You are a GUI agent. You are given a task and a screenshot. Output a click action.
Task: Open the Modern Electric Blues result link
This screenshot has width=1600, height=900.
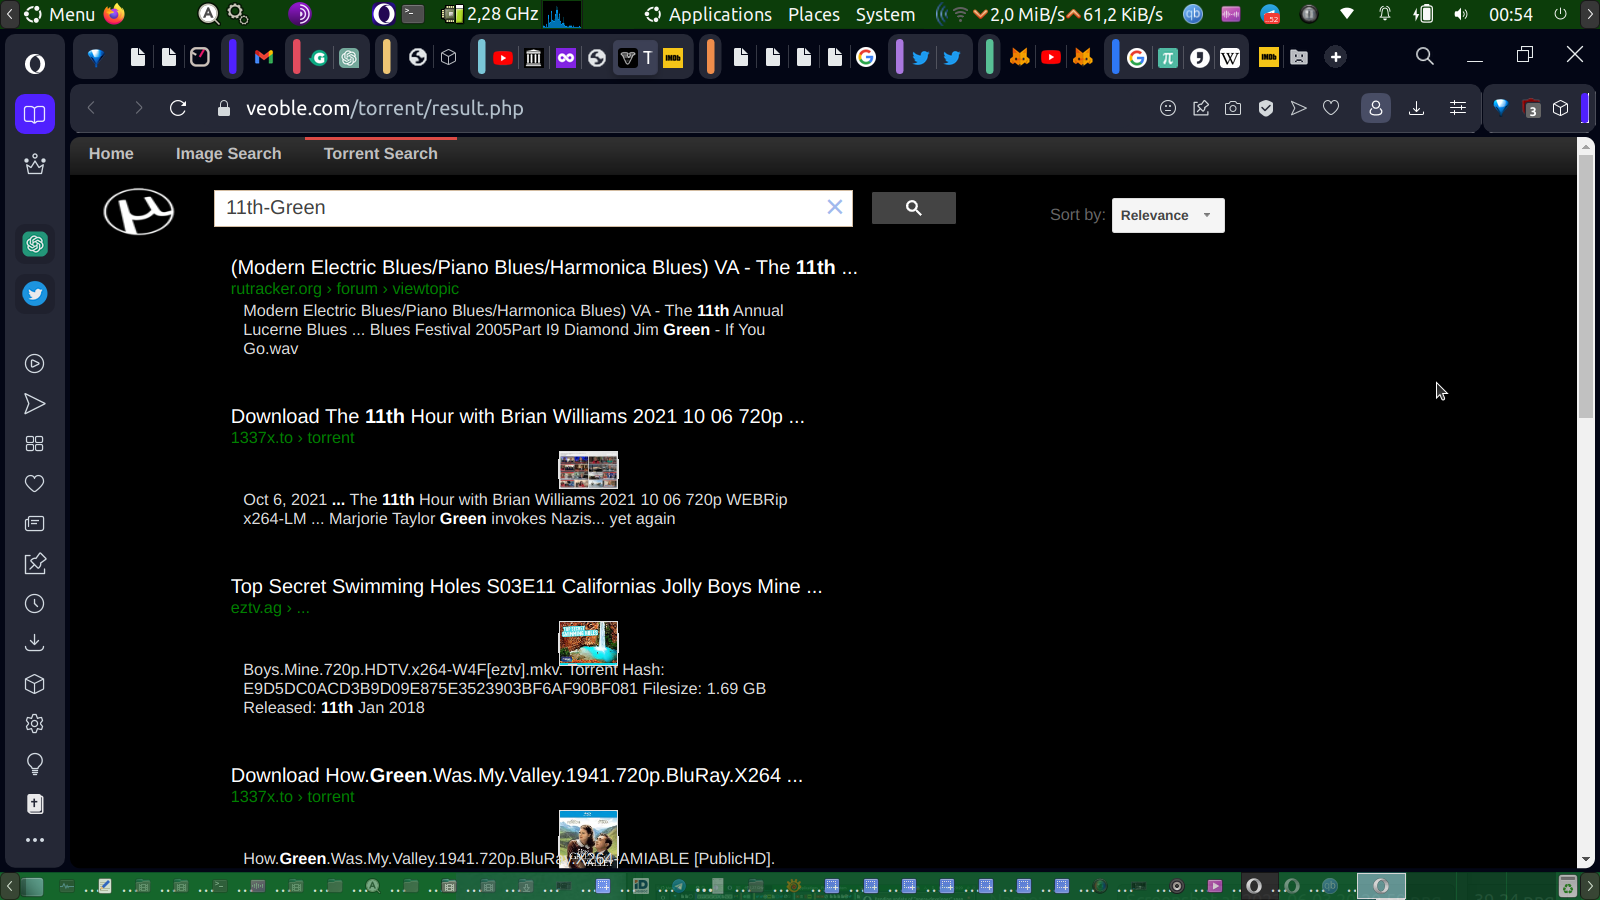544,267
